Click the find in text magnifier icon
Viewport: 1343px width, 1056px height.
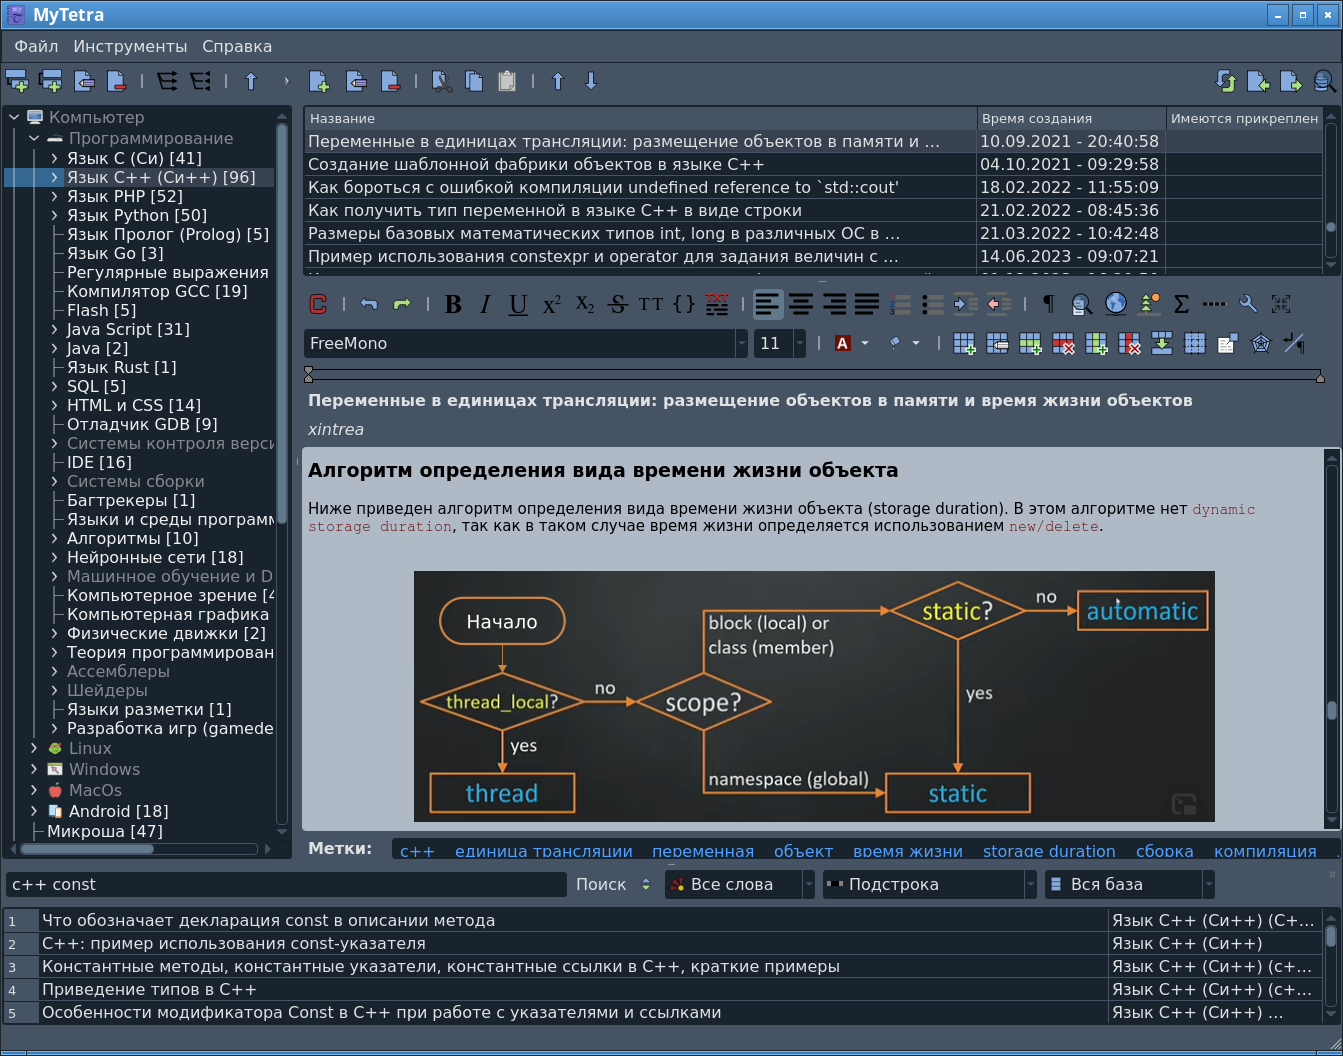coord(1081,304)
